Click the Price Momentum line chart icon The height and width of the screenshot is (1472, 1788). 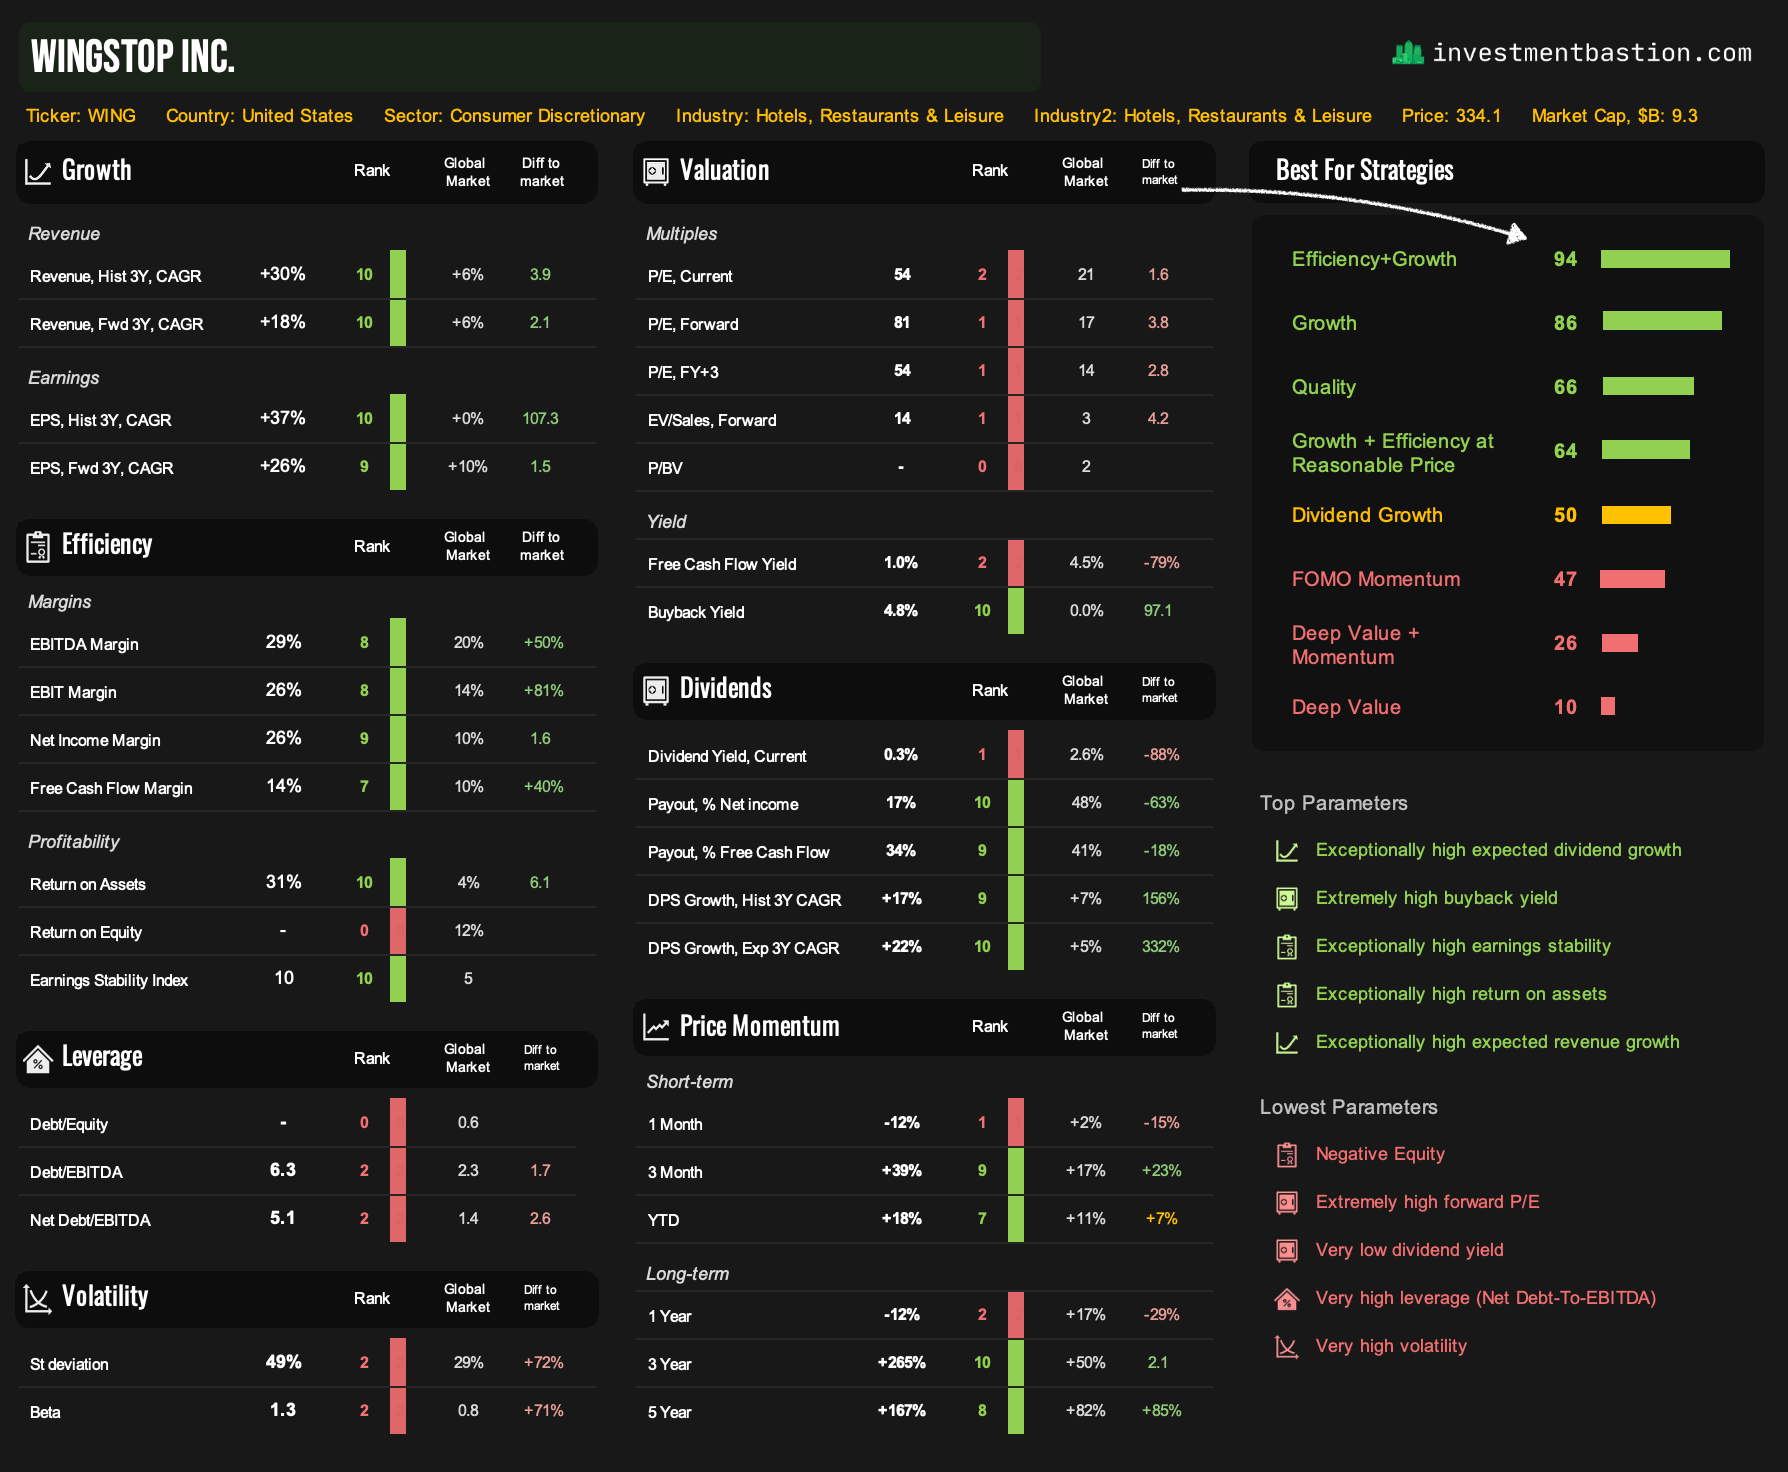click(x=656, y=1027)
